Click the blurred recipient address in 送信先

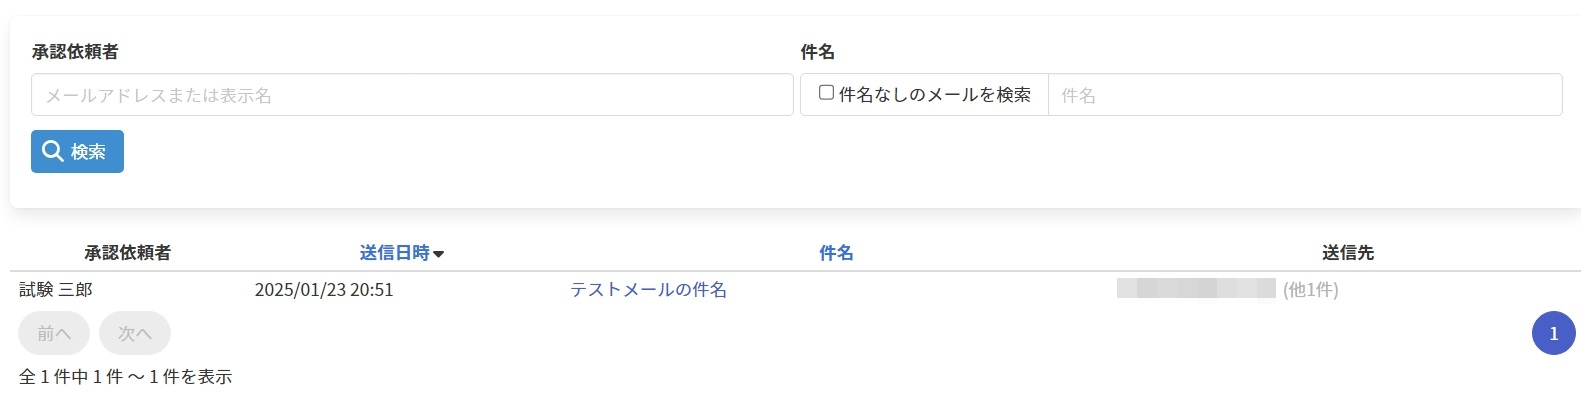tap(1196, 289)
